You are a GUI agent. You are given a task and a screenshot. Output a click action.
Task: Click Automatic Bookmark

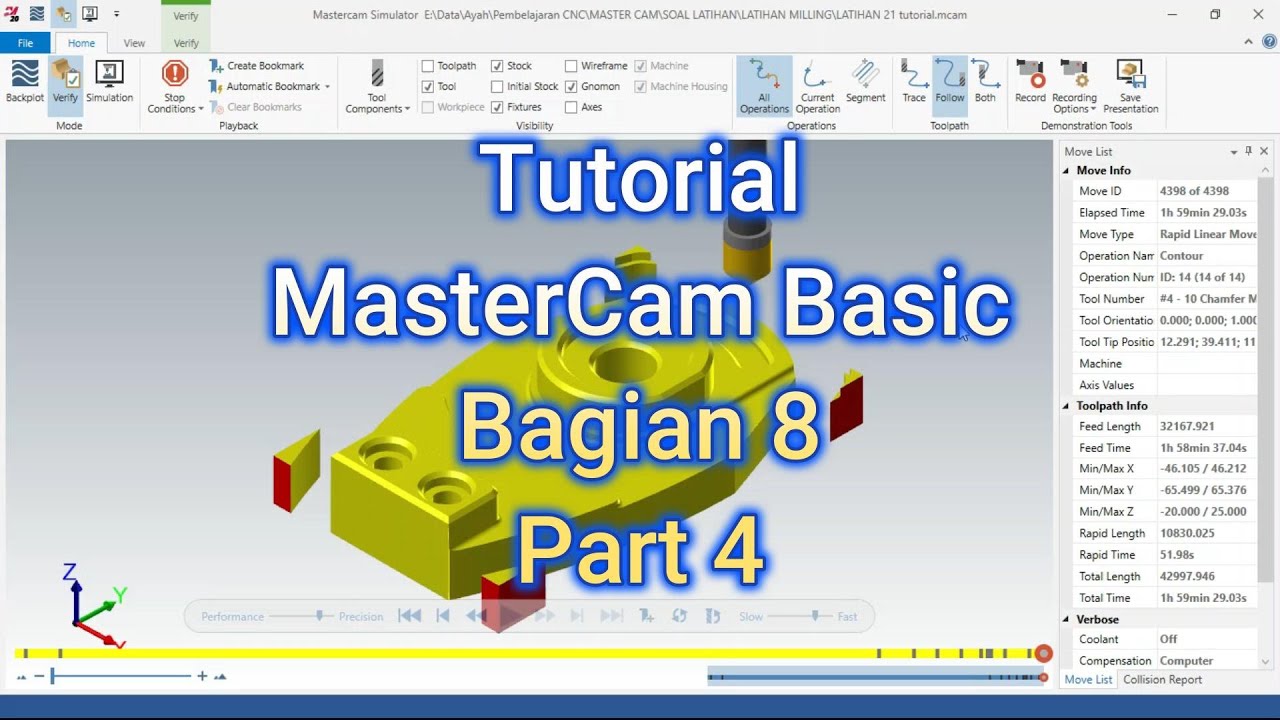click(x=264, y=86)
